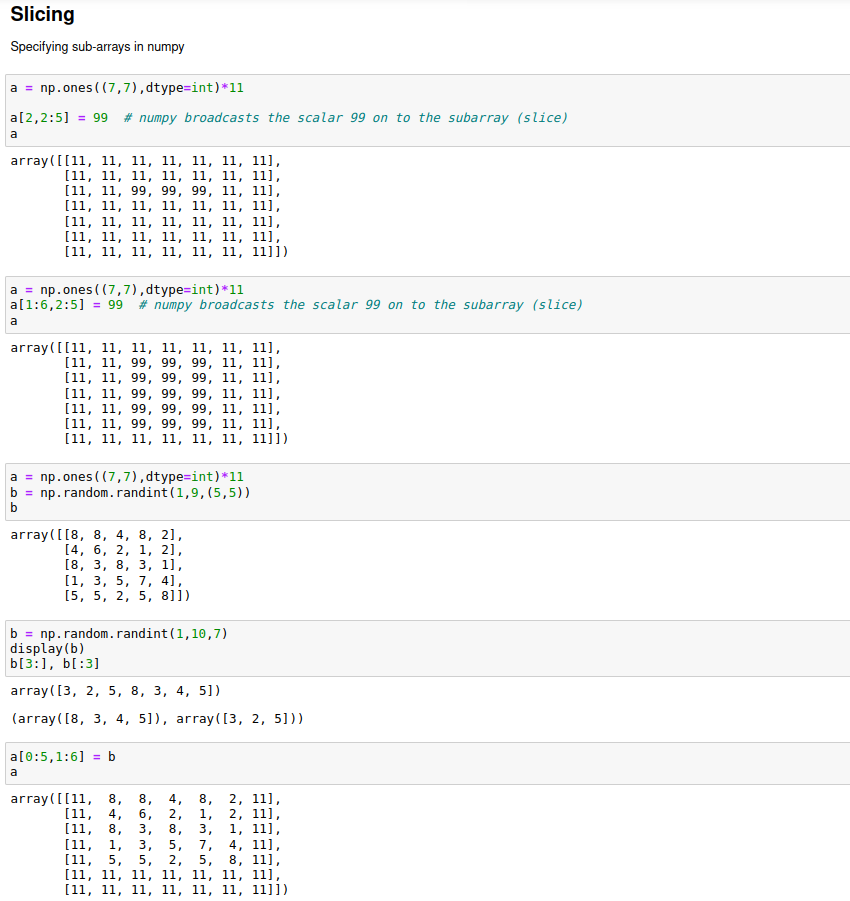The height and width of the screenshot is (901, 850).
Task: Click the b[3:], b[:3] code line
Action: (x=55, y=664)
